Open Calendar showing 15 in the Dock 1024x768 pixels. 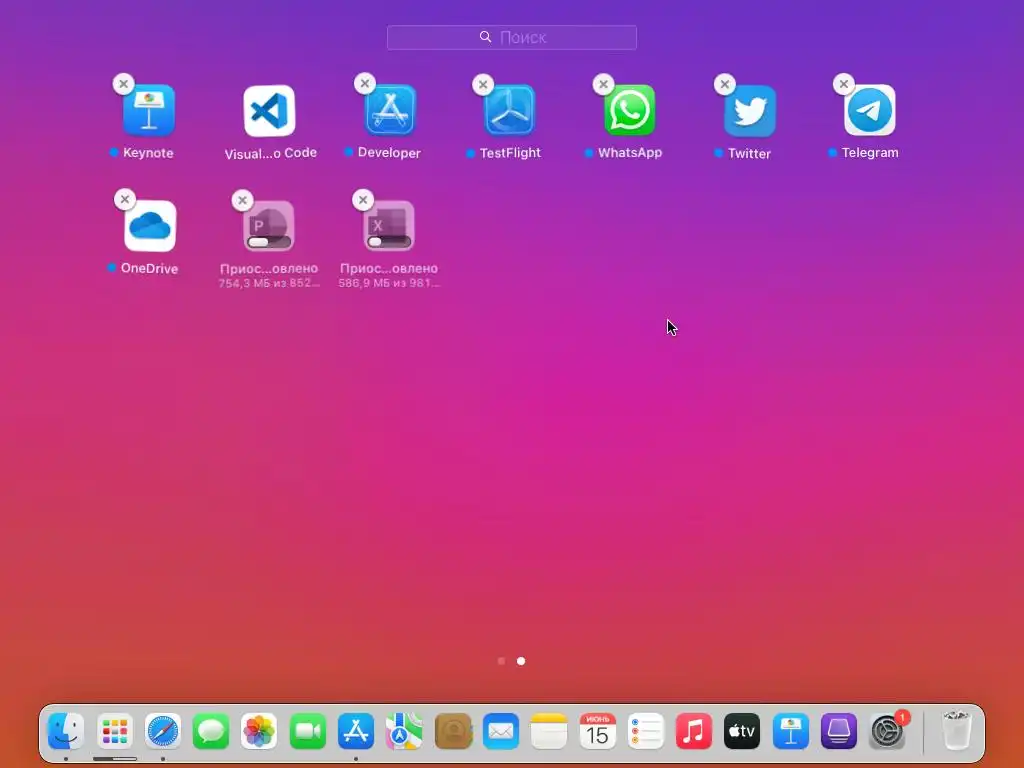(x=598, y=731)
